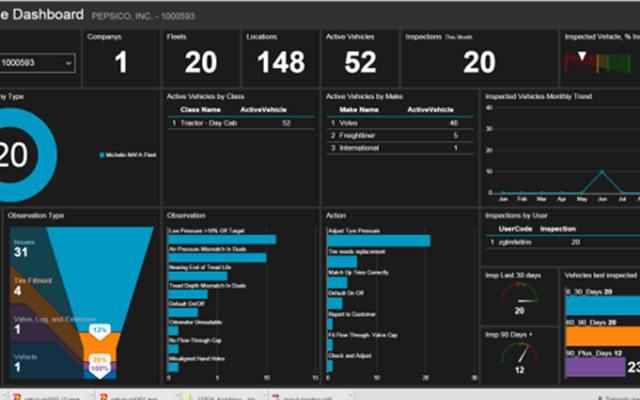Select the Match Up Tires Correctly bar
Viewport: 640px width, 400px height.
337,282
